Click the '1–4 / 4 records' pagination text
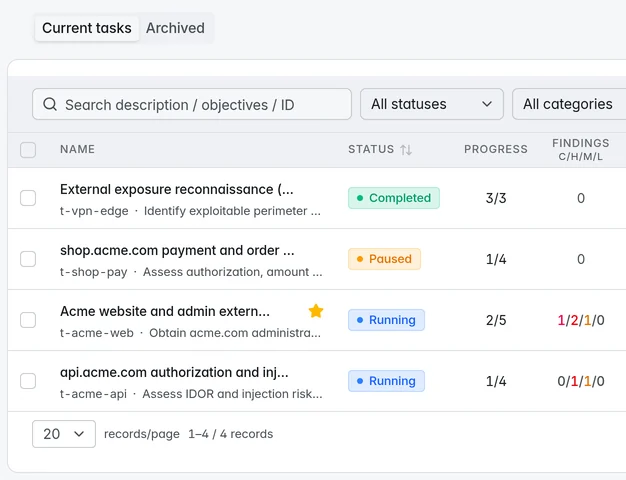Image resolution: width=626 pixels, height=480 pixels. (x=231, y=434)
